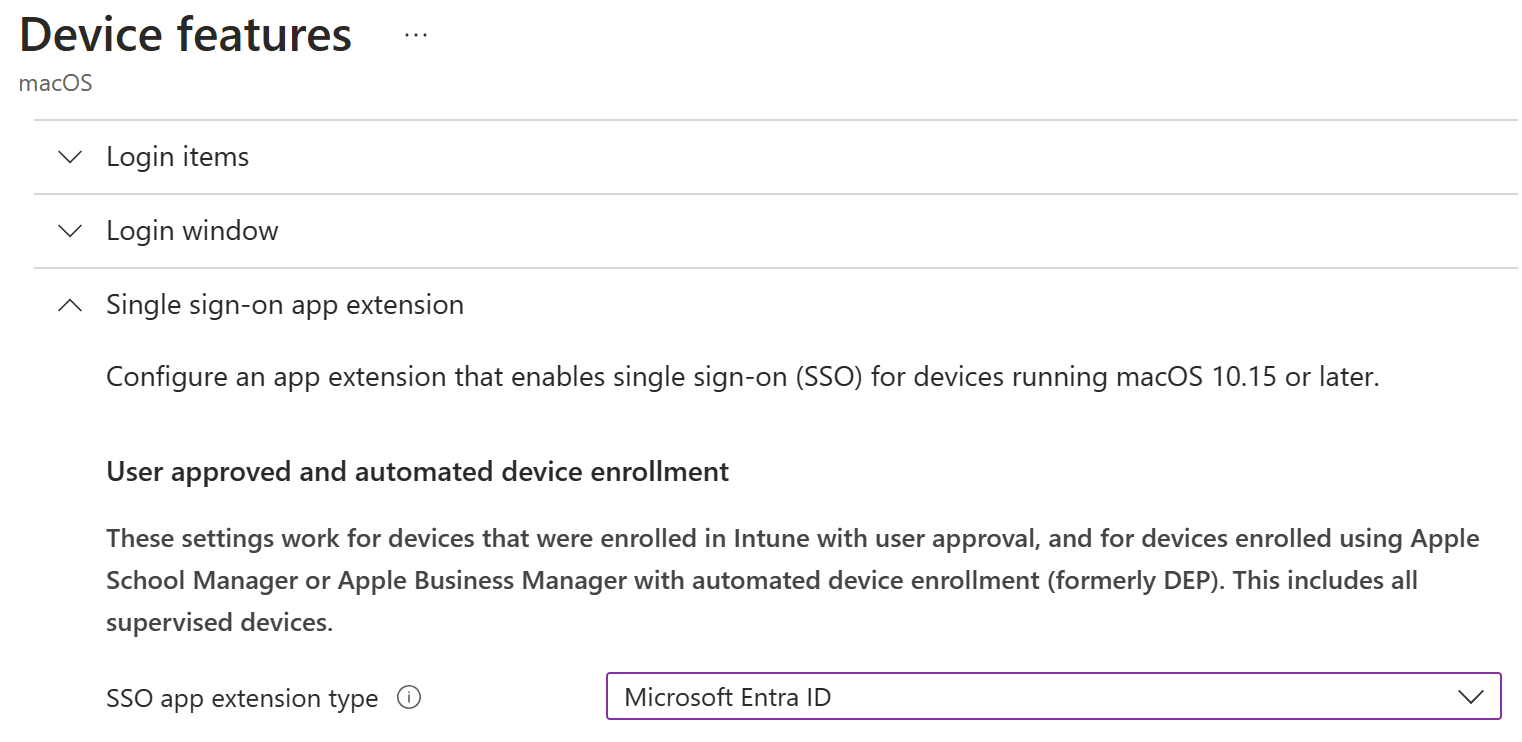Click the dropdown arrow inside the SSO type field
The height and width of the screenshot is (742, 1522).
click(x=1469, y=696)
